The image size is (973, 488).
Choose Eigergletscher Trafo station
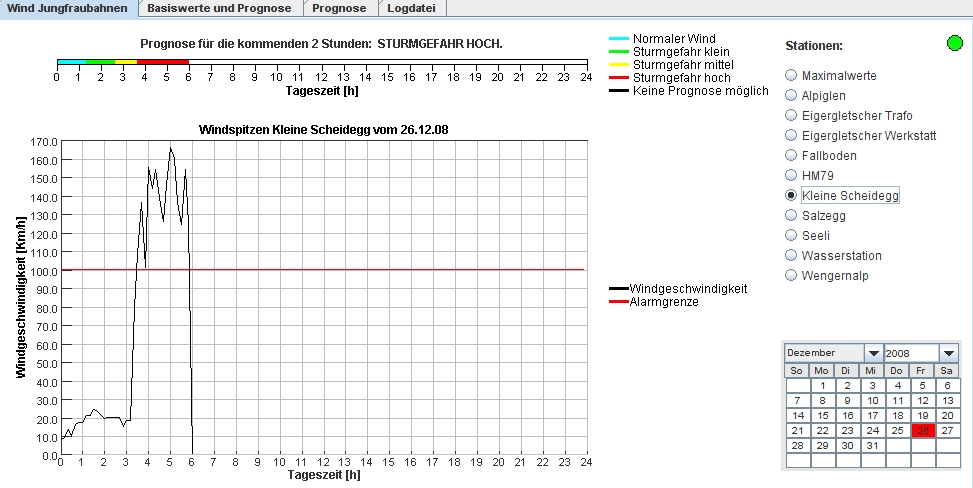coord(792,115)
